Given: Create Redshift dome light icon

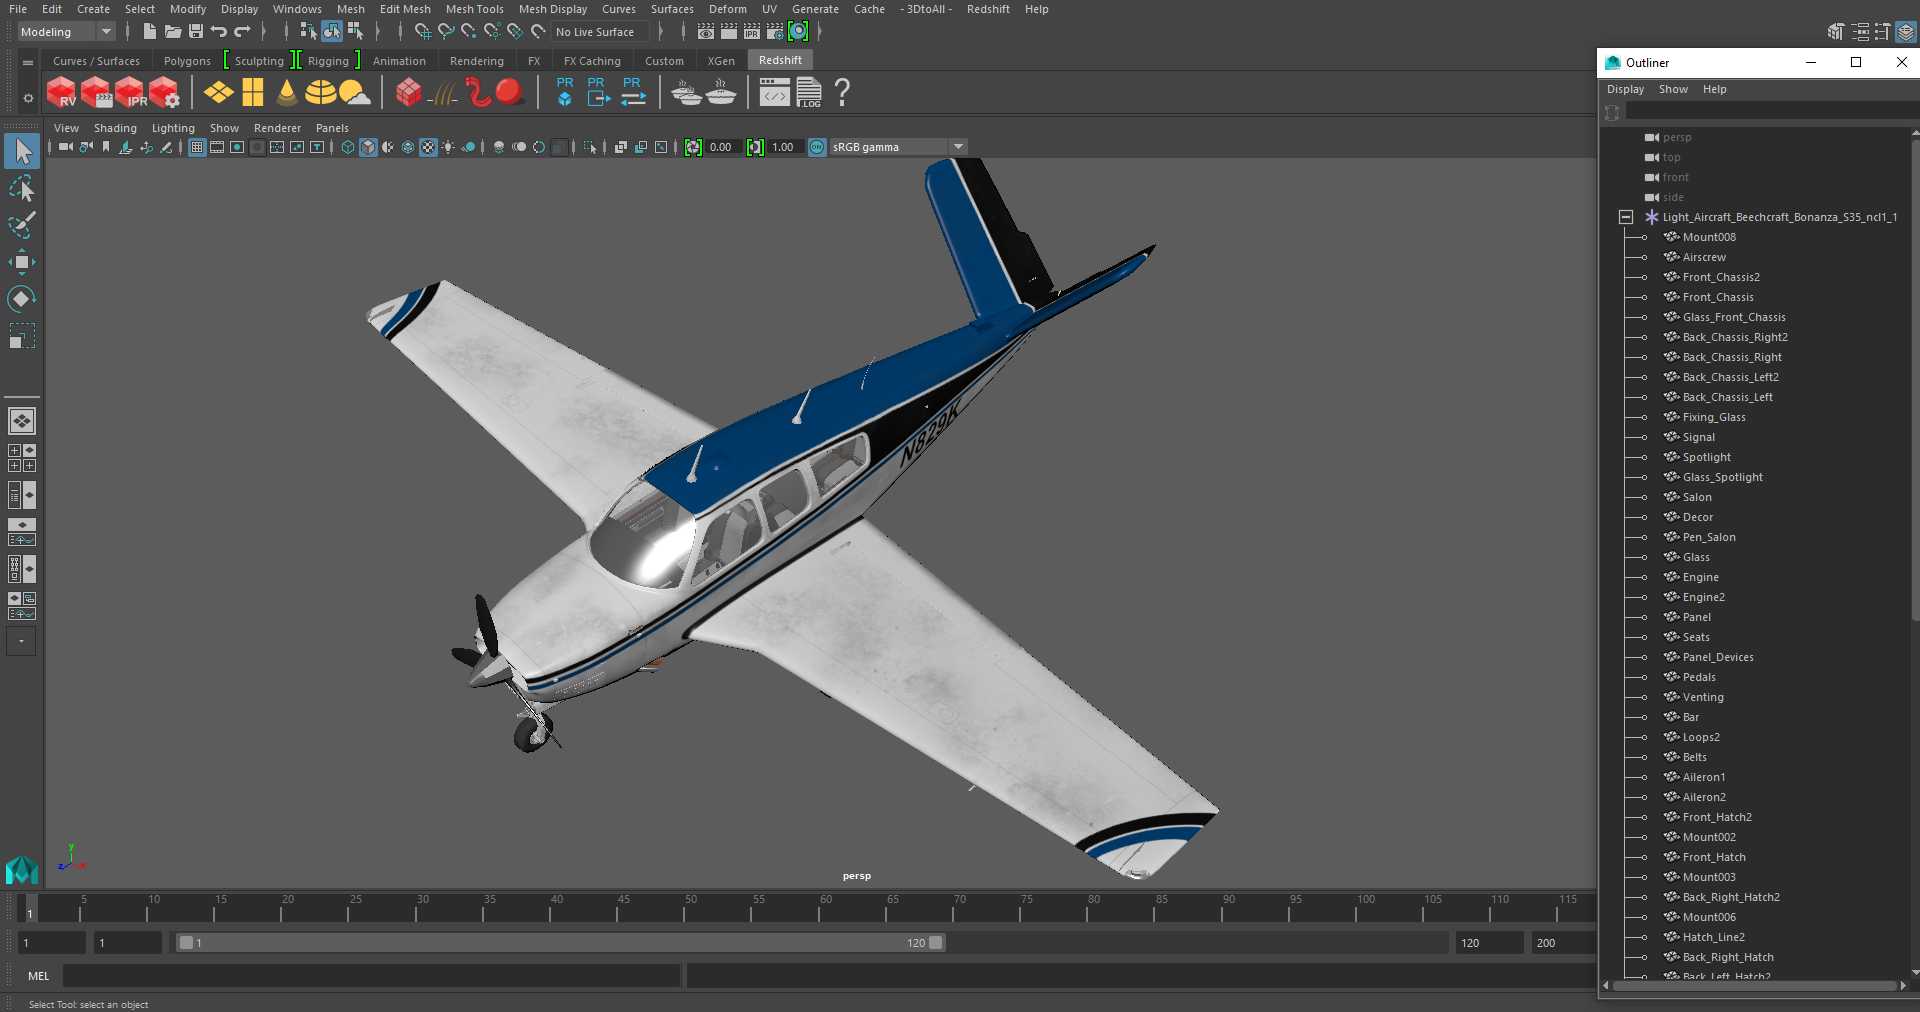Looking at the screenshot, I should click(x=320, y=93).
